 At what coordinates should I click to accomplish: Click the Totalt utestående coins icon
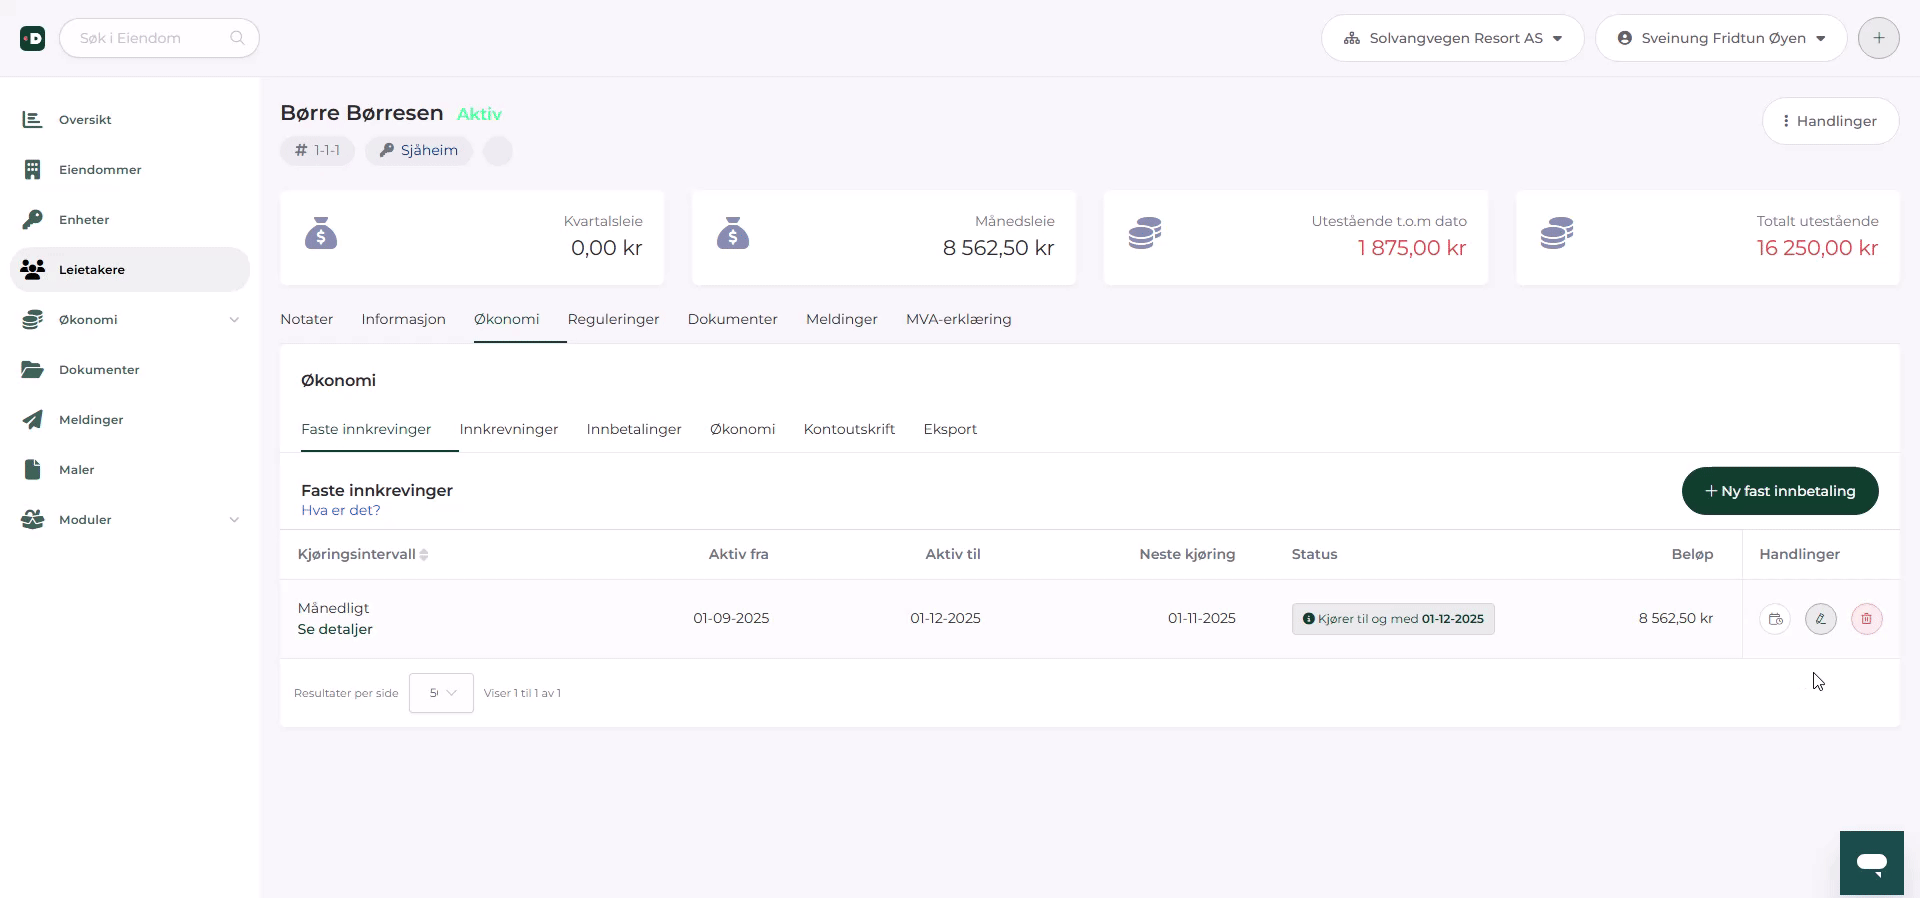pos(1557,234)
